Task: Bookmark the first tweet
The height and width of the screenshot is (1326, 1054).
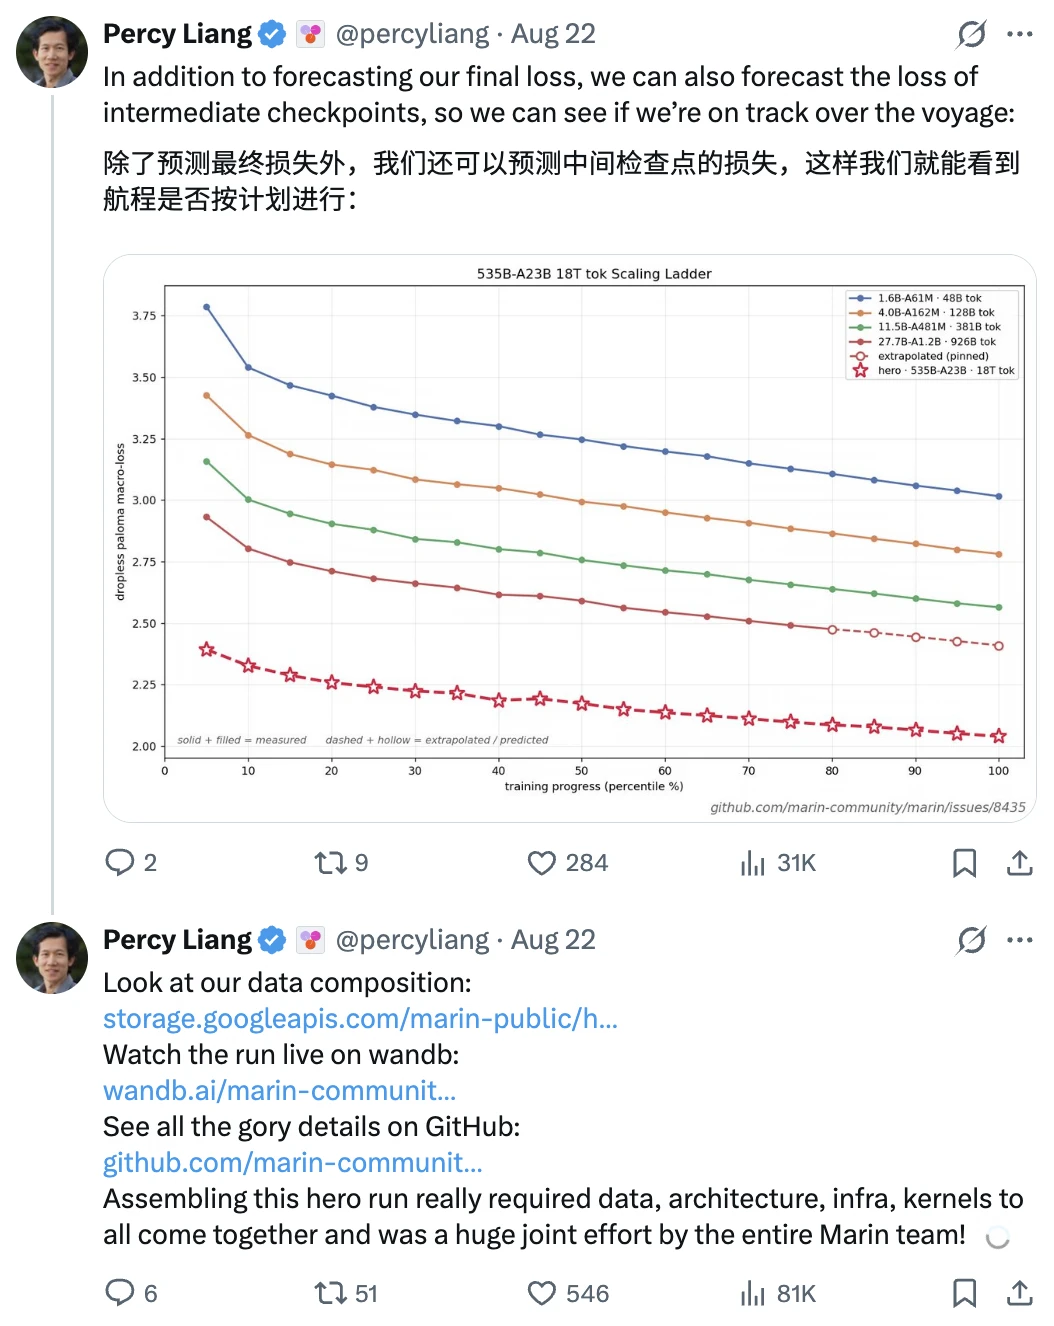Action: 964,862
